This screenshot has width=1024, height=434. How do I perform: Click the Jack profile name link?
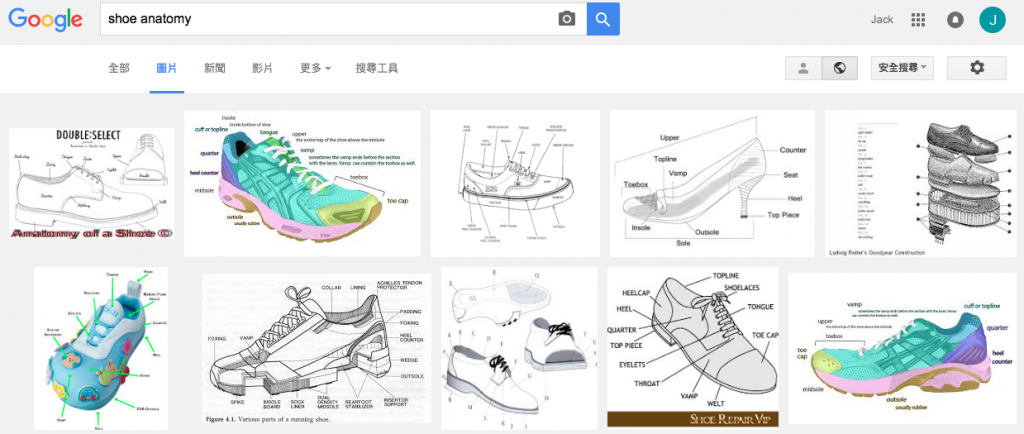tap(882, 20)
